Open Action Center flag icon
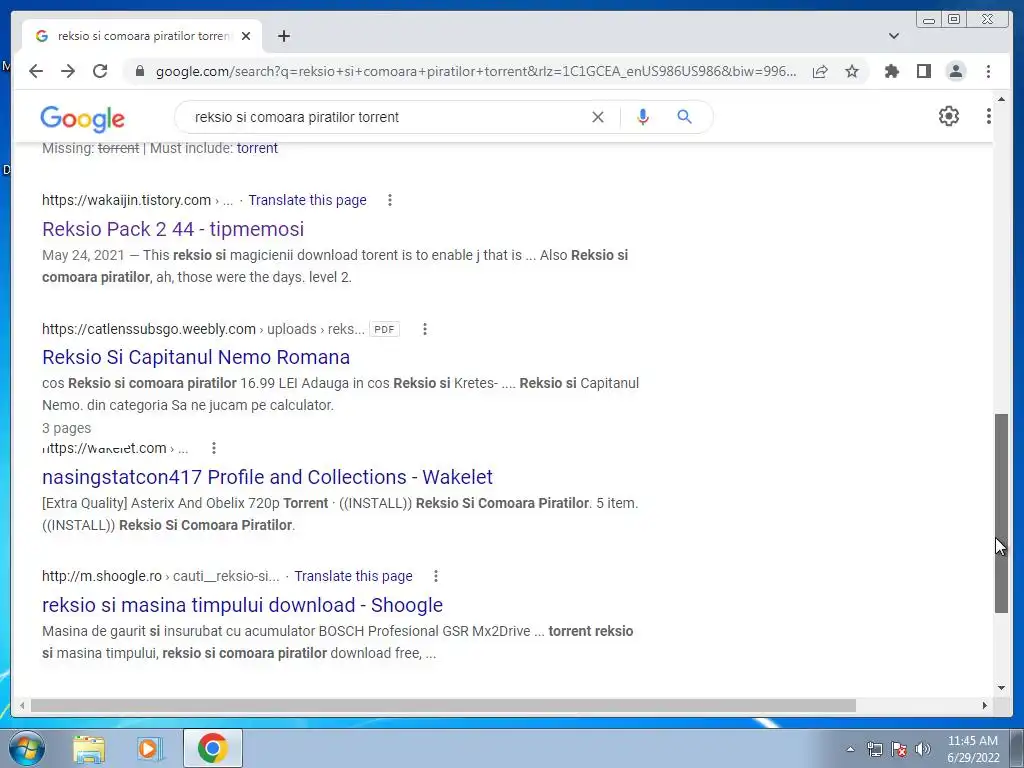 pyautogui.click(x=899, y=749)
